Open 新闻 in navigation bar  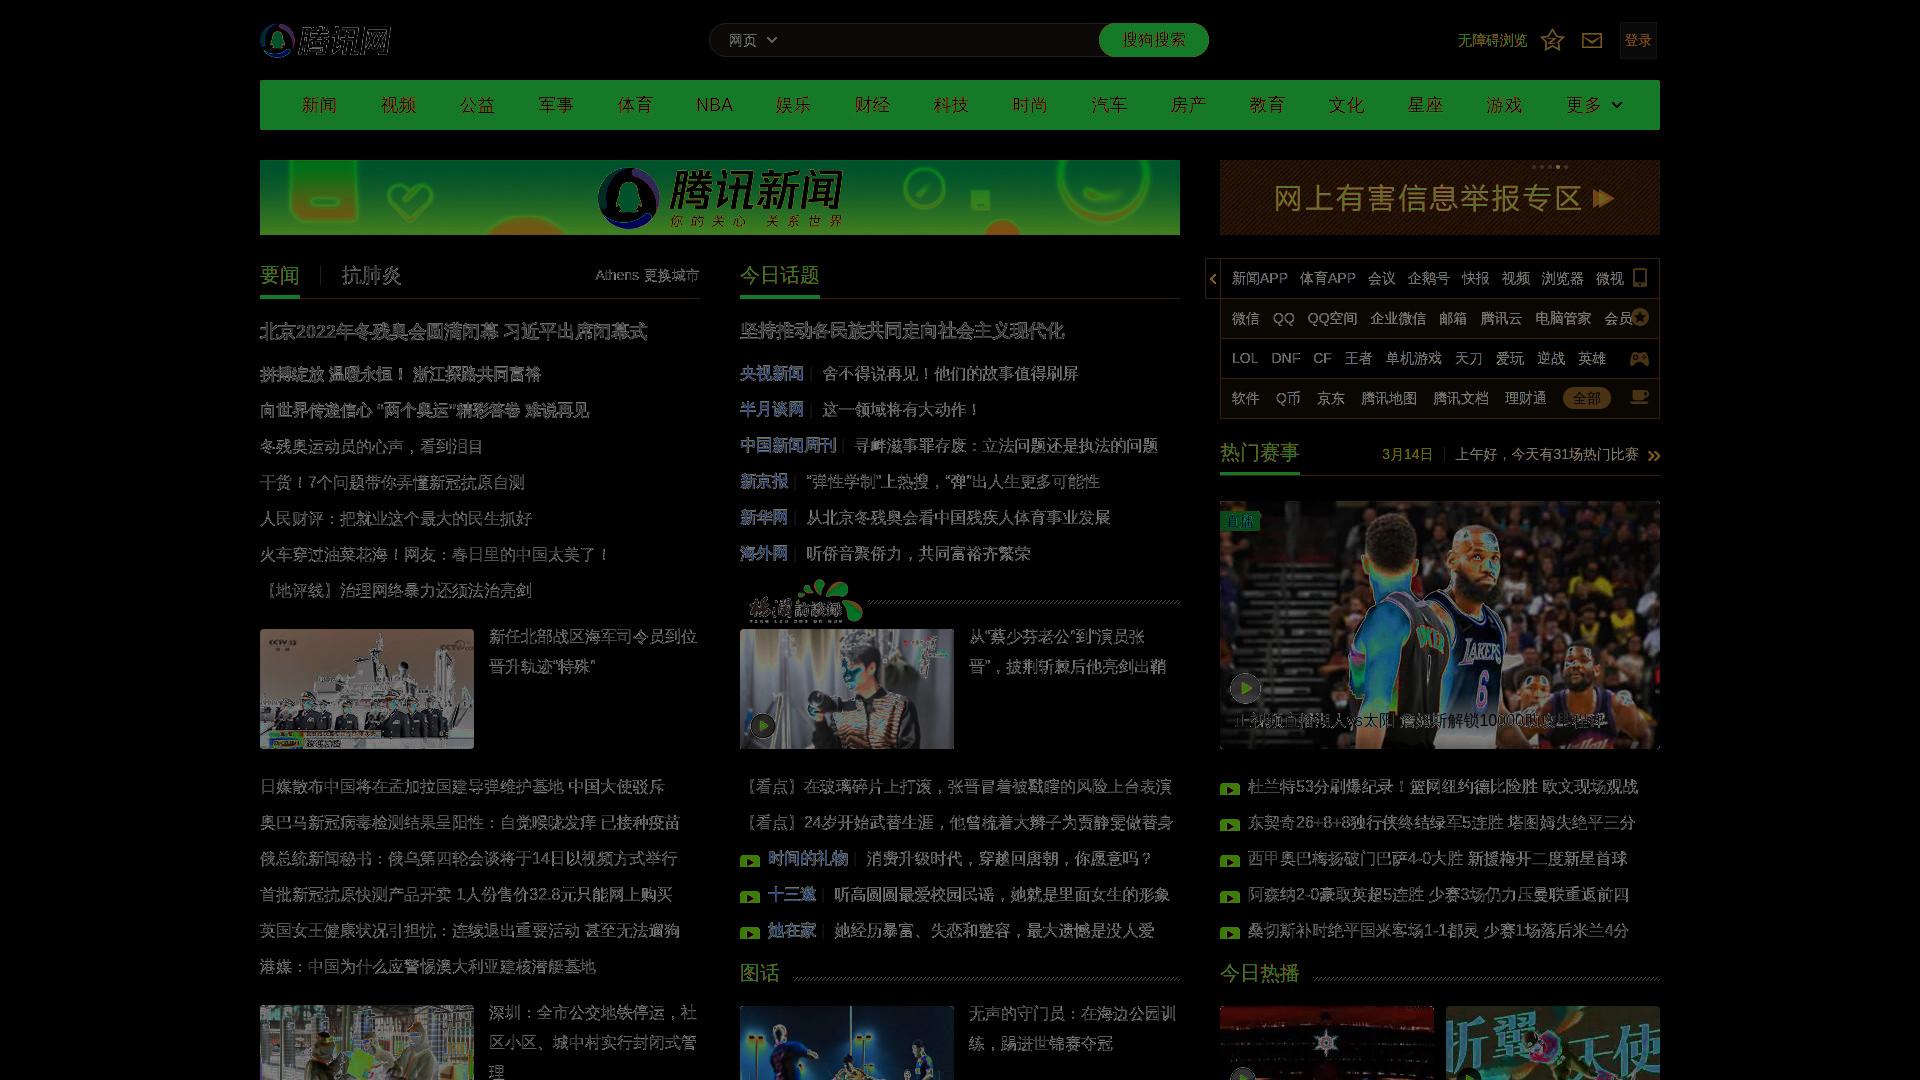click(319, 105)
